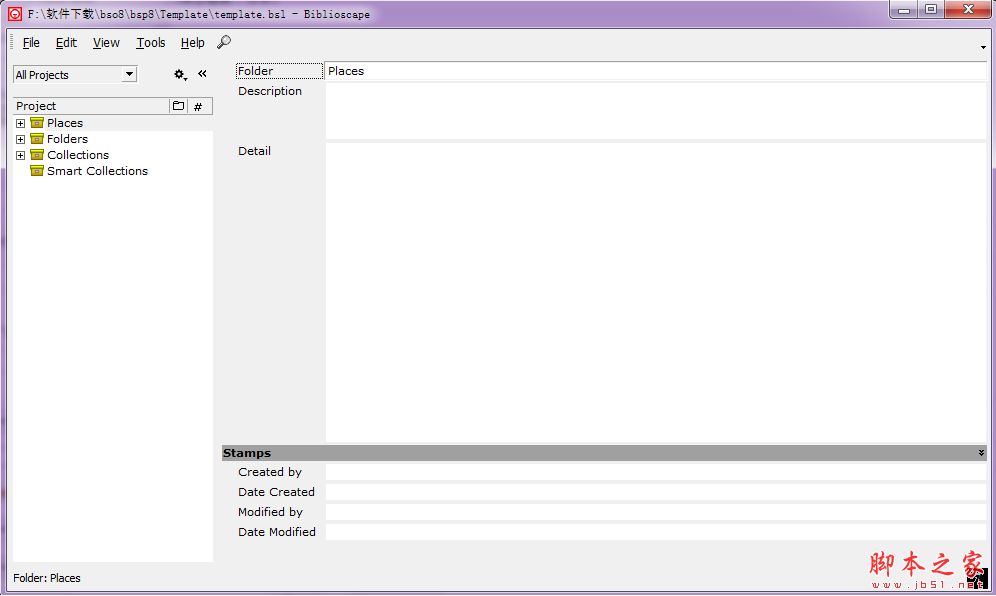Select the Folders item

pos(67,139)
